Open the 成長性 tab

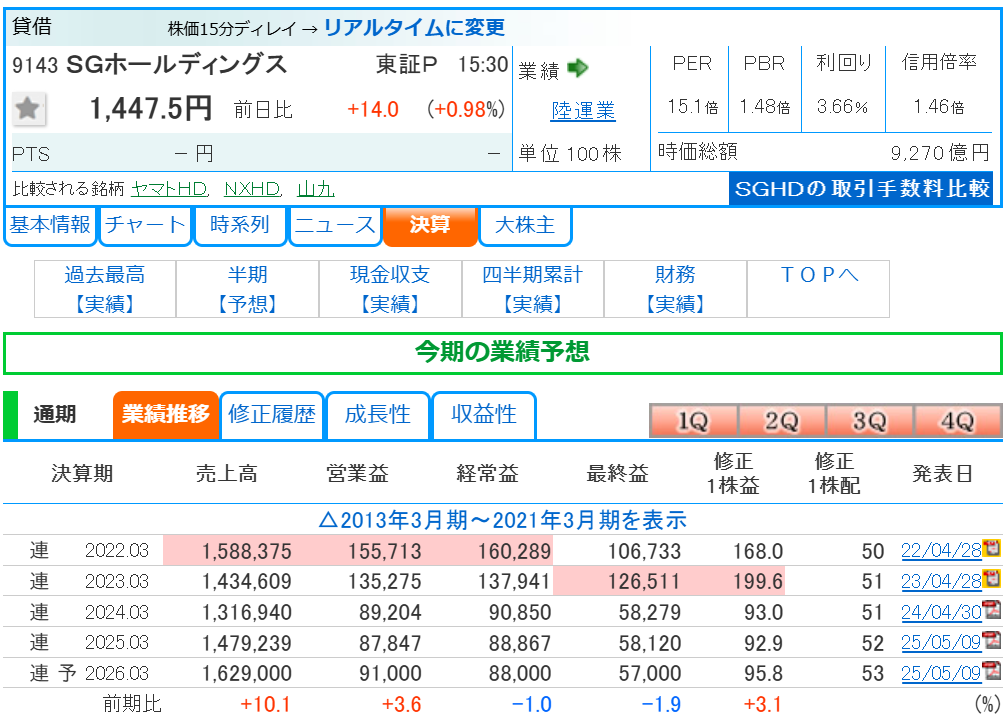[377, 415]
